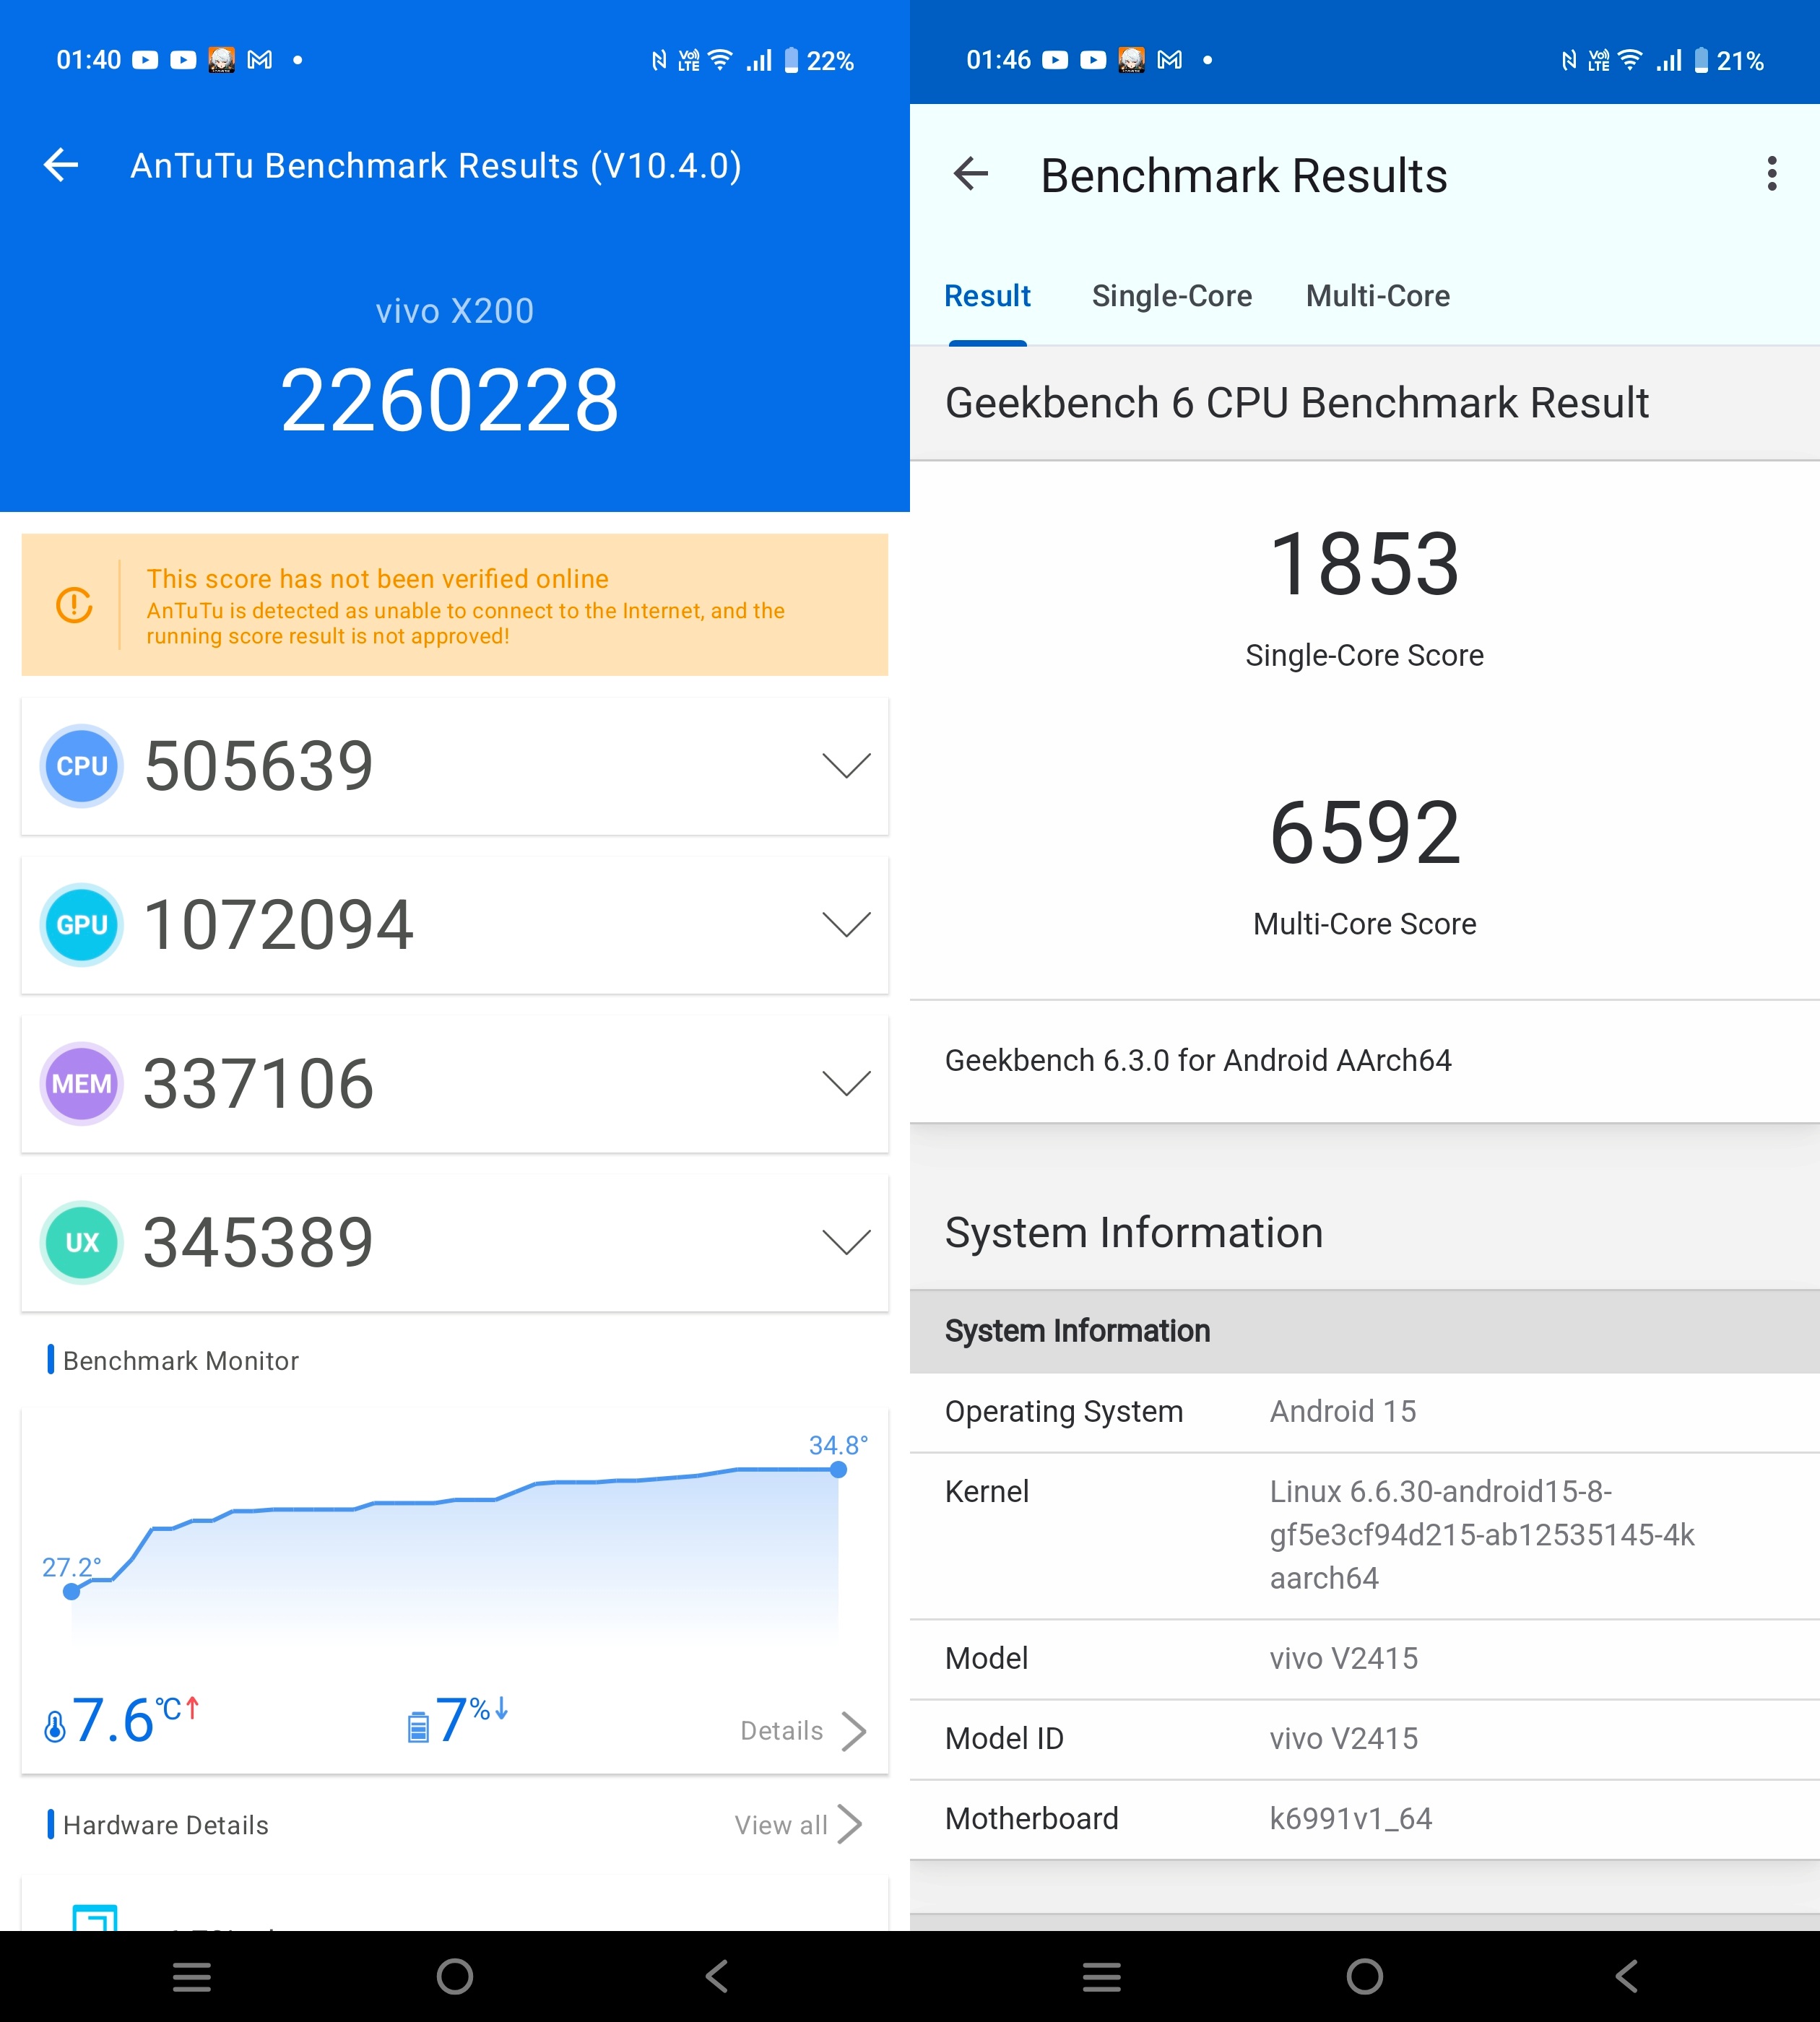The width and height of the screenshot is (1820, 2022).
Task: Tap the single-core score 1853
Action: [x=1365, y=564]
